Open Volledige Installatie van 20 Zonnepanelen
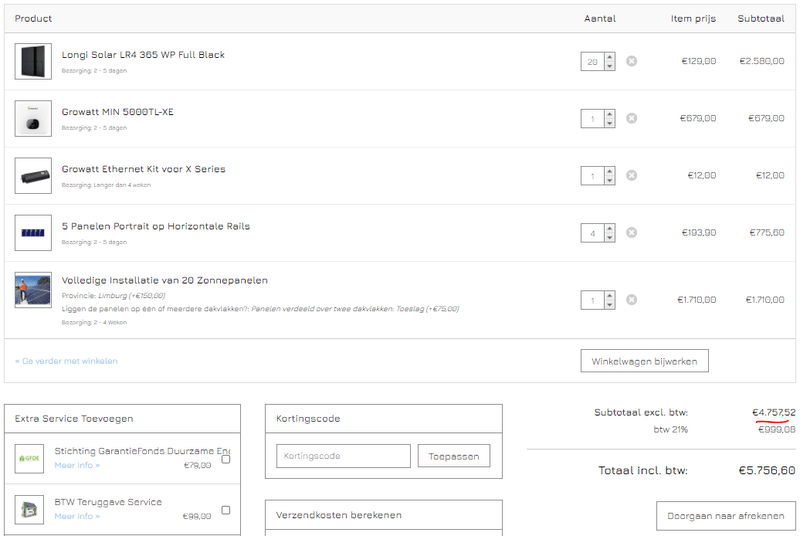 164,280
